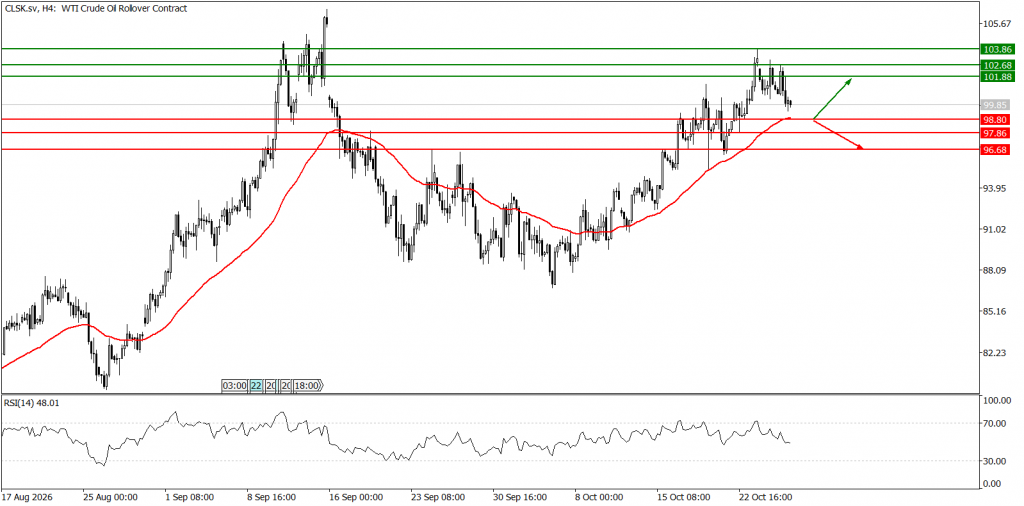Click the green 103.86 resistance price label
1024x506 pixels.
[997, 49]
